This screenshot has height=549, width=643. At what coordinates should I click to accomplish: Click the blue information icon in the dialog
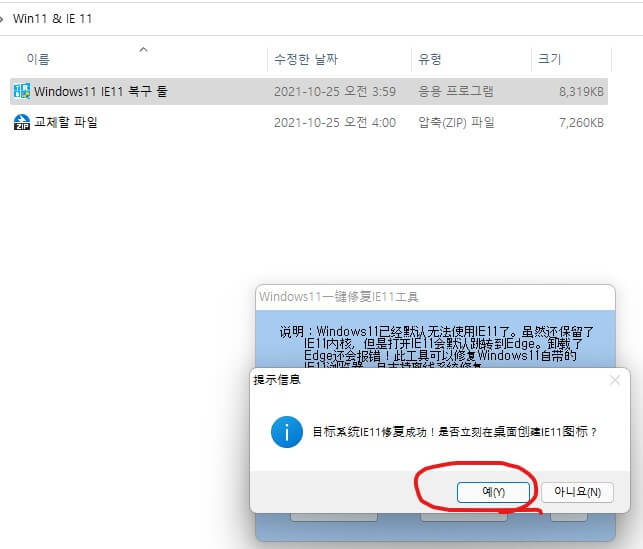coord(287,432)
